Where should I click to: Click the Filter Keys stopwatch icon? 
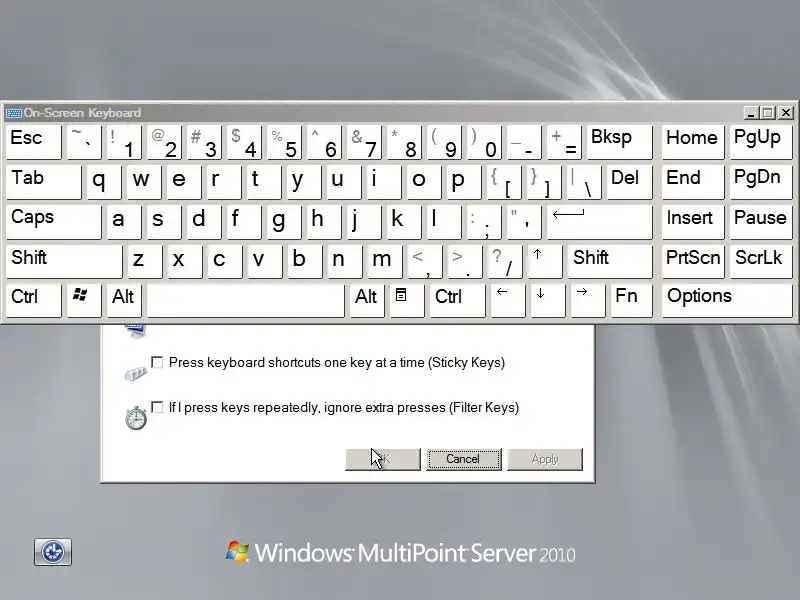tap(136, 418)
